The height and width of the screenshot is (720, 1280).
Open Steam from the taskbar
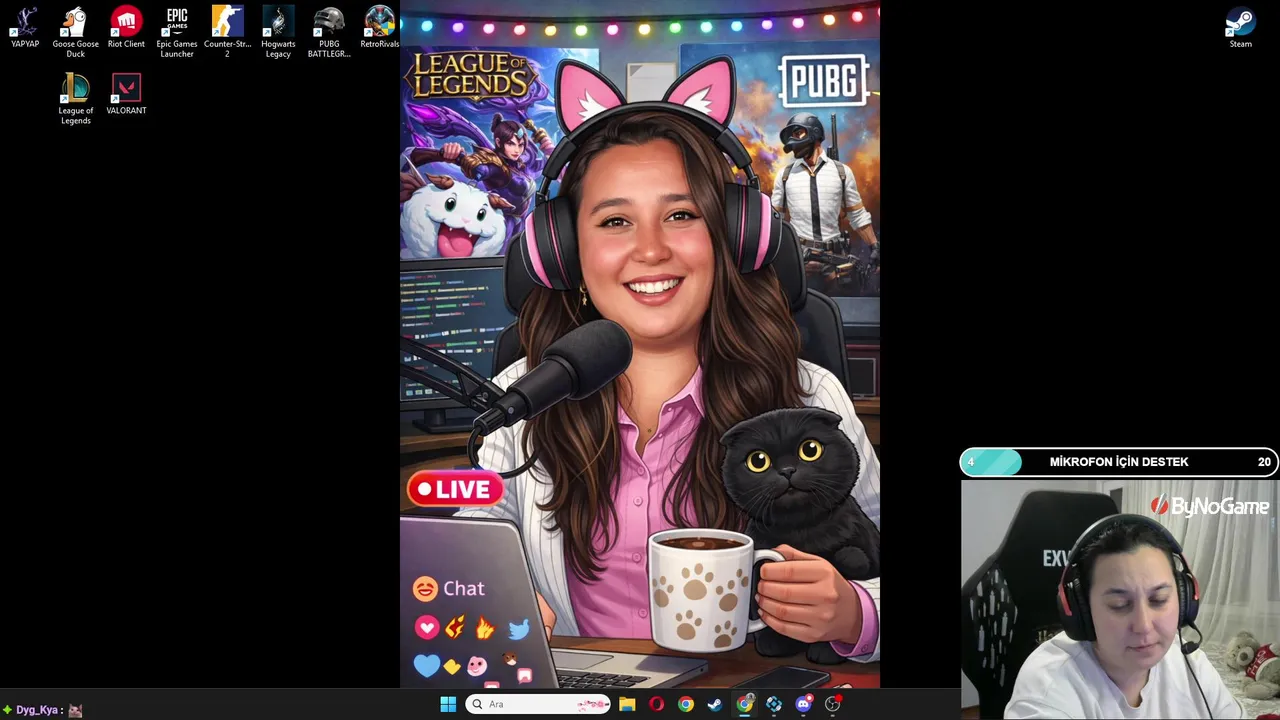[715, 704]
